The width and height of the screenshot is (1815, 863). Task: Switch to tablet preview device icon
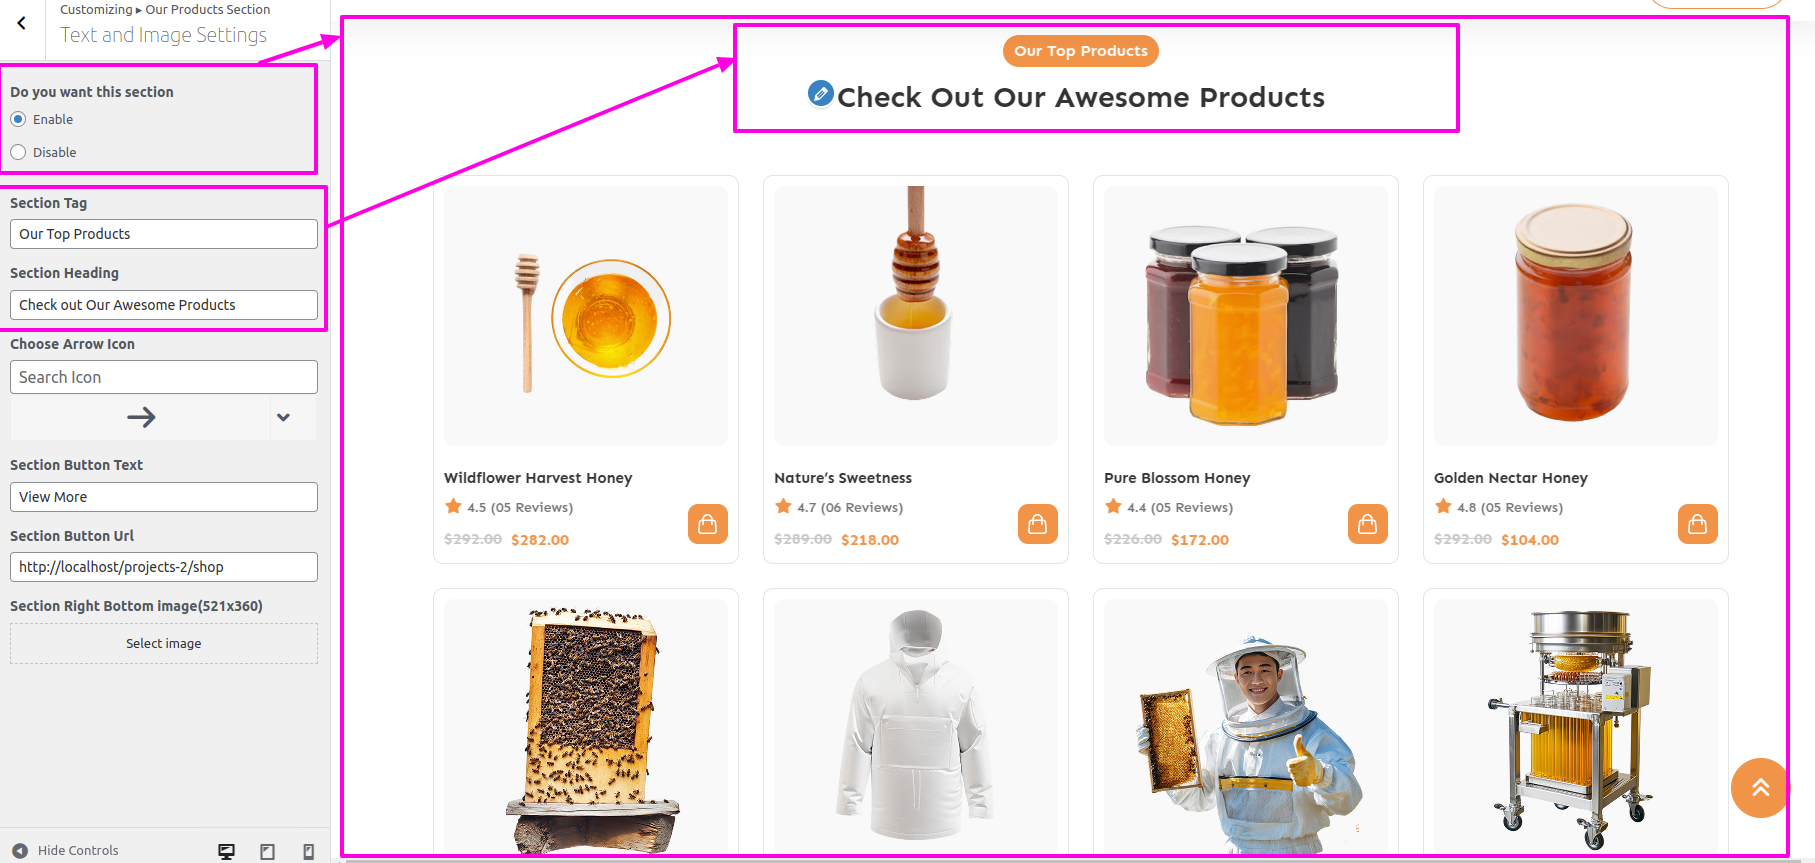(267, 851)
